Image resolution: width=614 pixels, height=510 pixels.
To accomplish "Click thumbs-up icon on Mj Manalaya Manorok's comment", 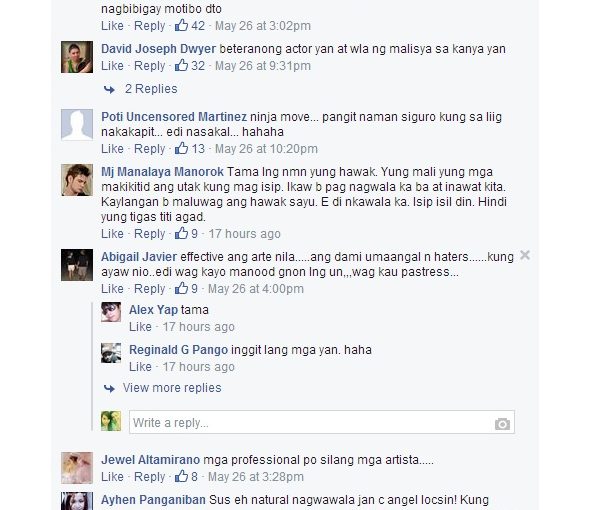I will [181, 233].
